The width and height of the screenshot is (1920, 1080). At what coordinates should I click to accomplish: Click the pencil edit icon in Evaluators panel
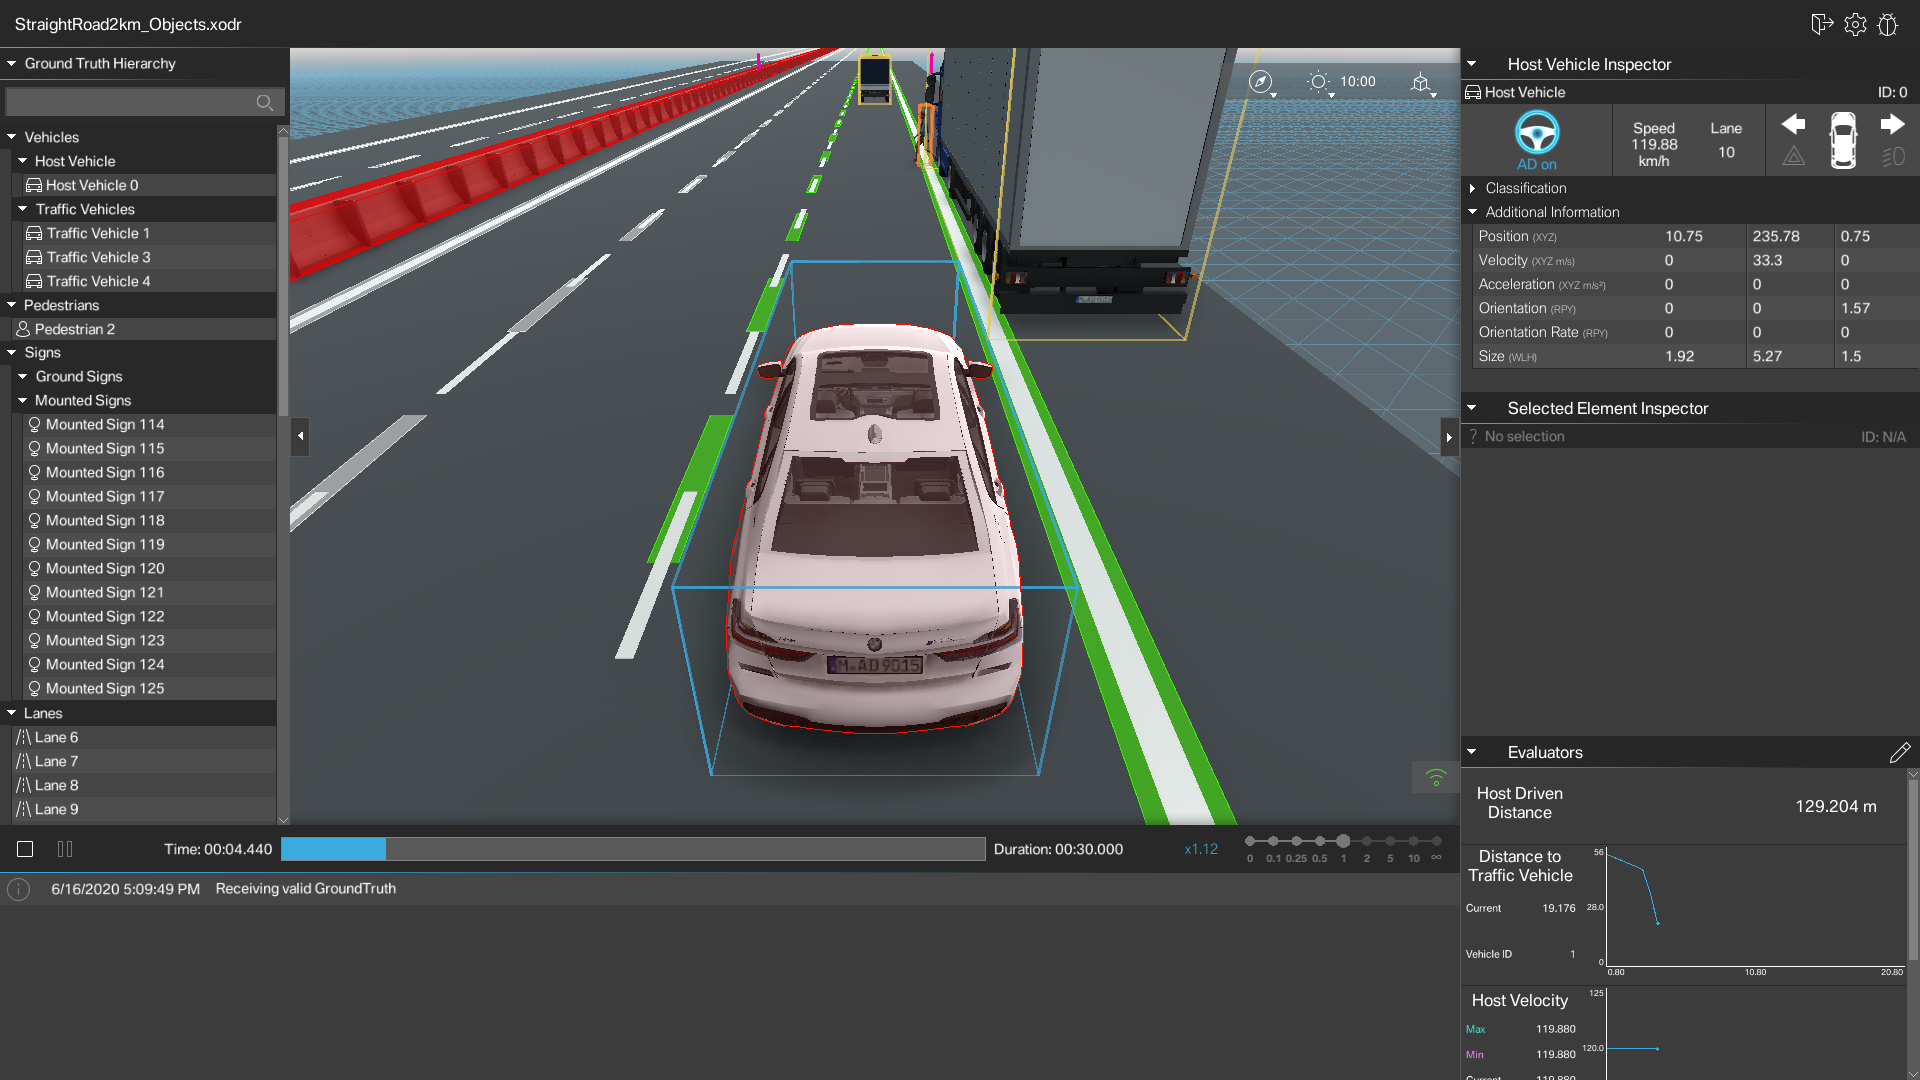[x=1902, y=752]
